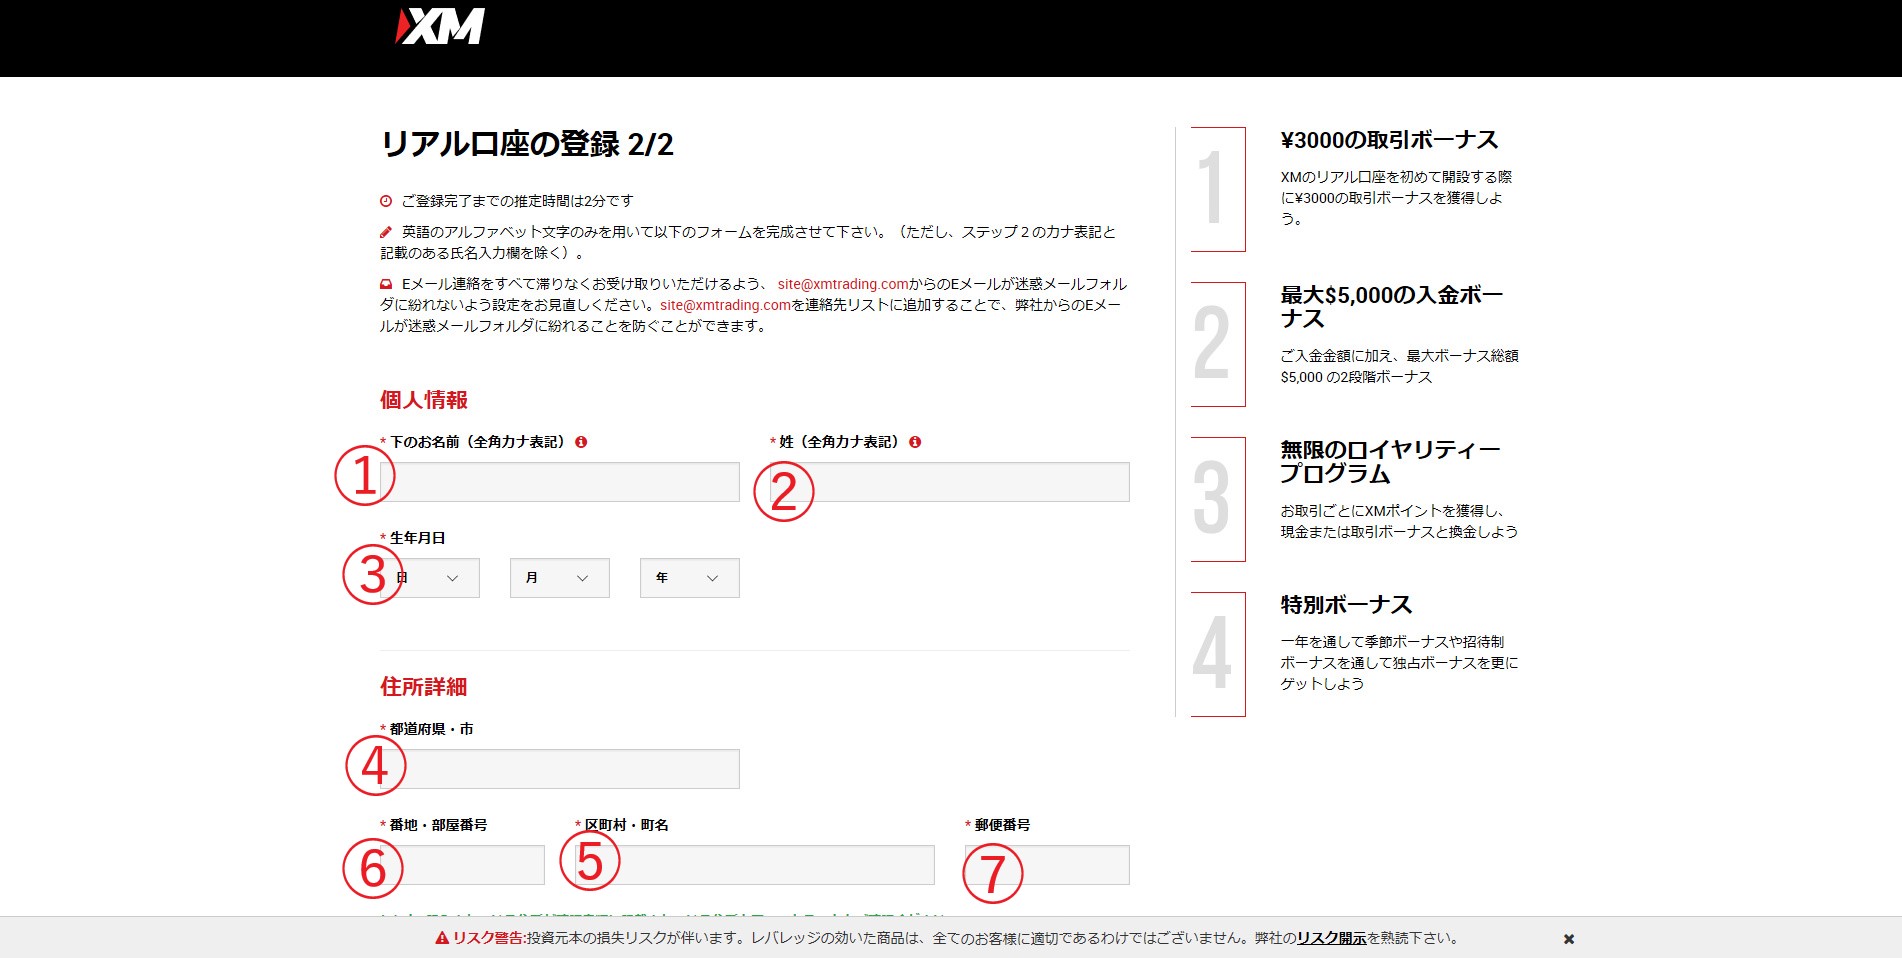The image size is (1902, 958).
Task: Click info icon next to 姓 label
Action: (x=915, y=442)
